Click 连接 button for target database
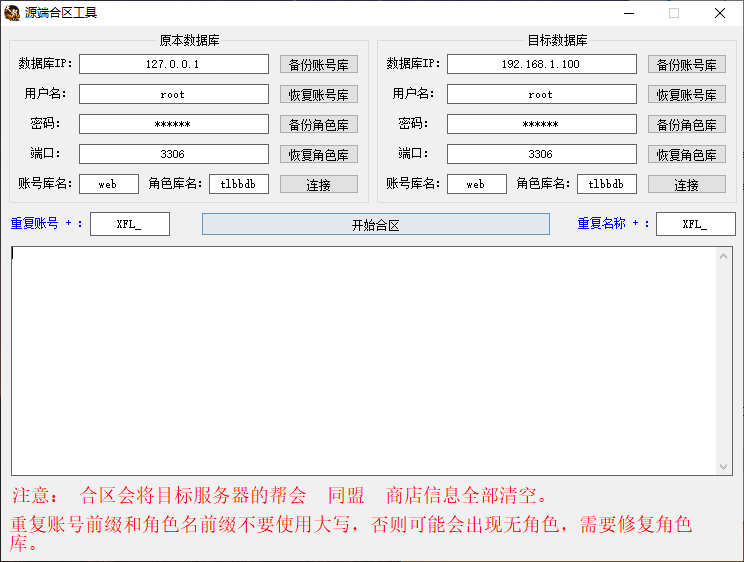This screenshot has height=562, width=744. (687, 184)
